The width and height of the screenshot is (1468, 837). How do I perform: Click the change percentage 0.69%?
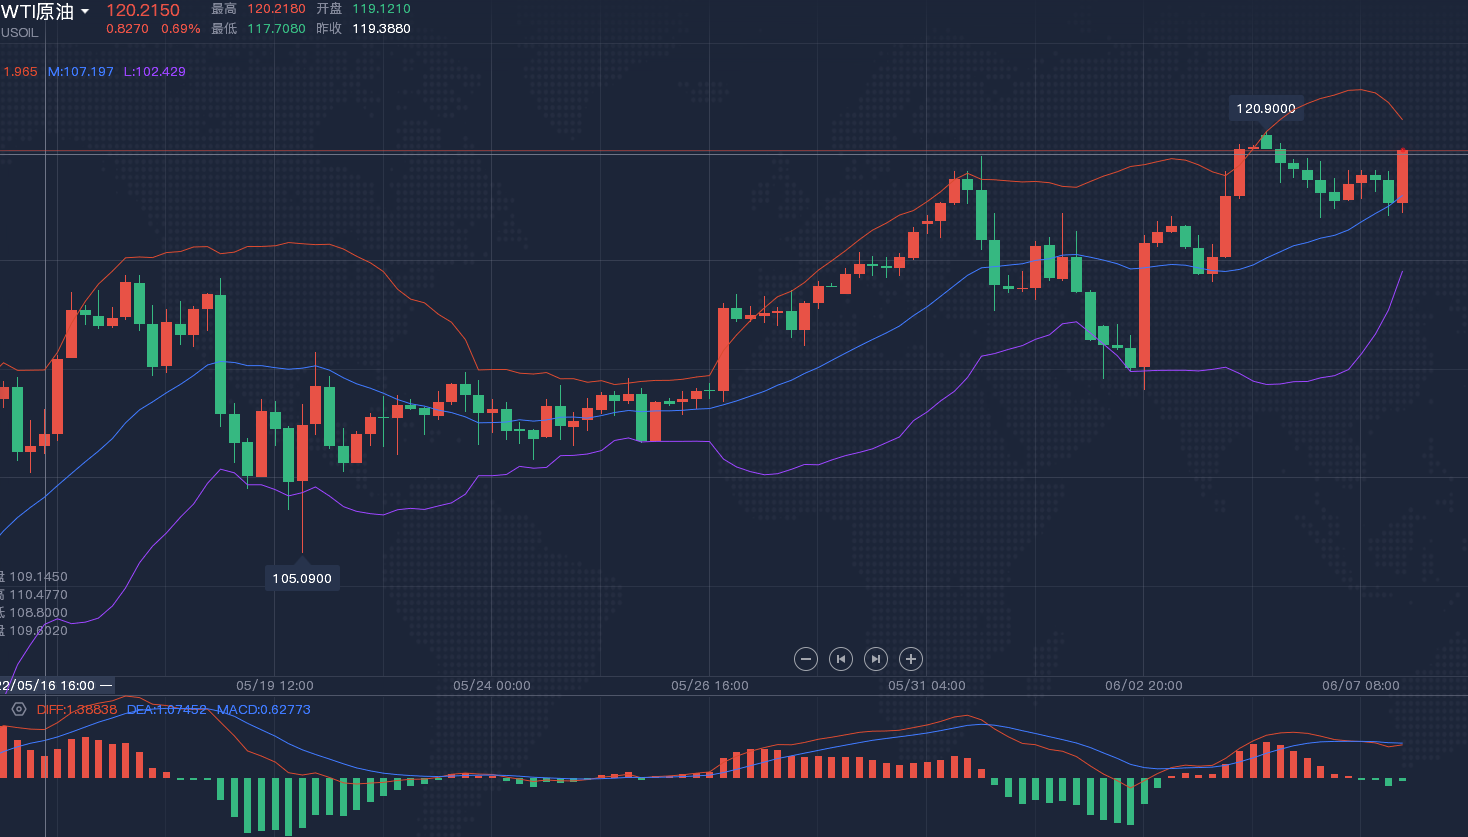(x=181, y=29)
